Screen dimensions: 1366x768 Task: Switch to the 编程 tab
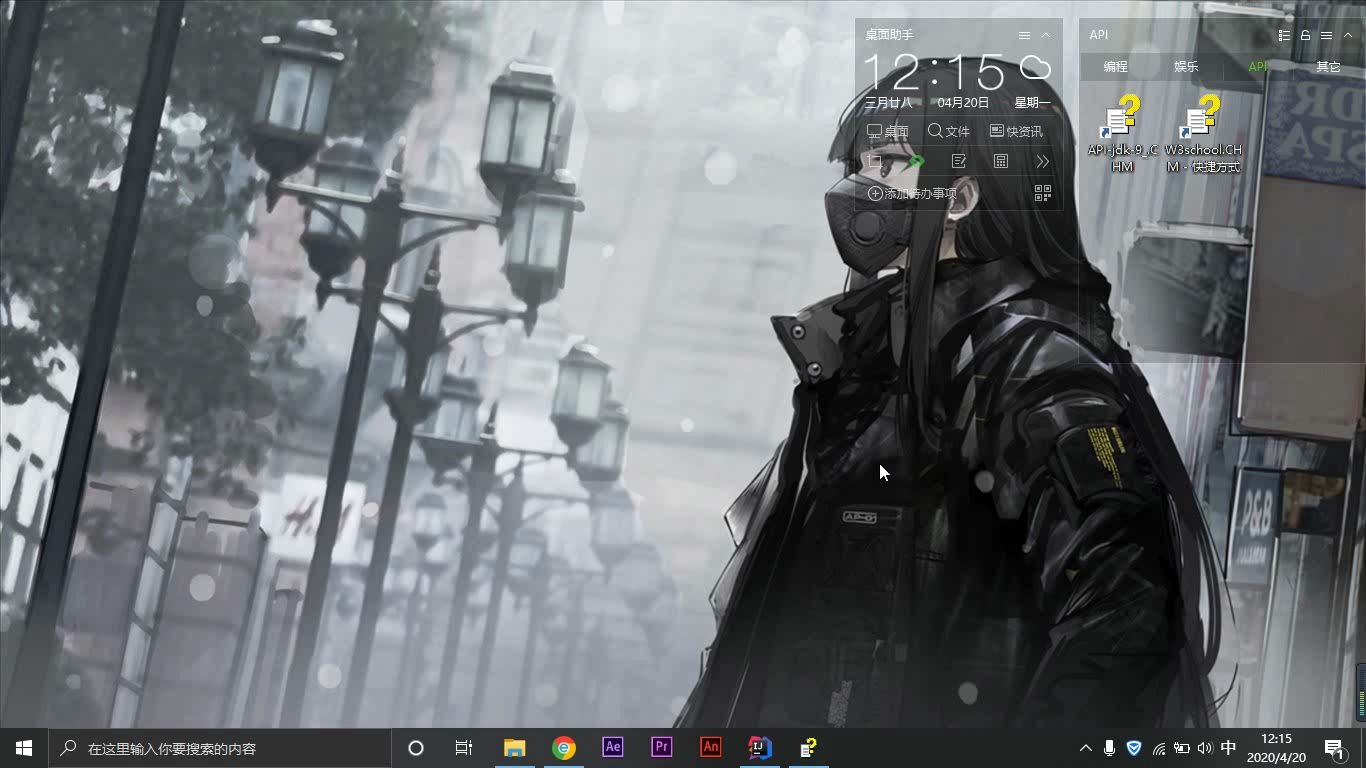pos(1115,67)
